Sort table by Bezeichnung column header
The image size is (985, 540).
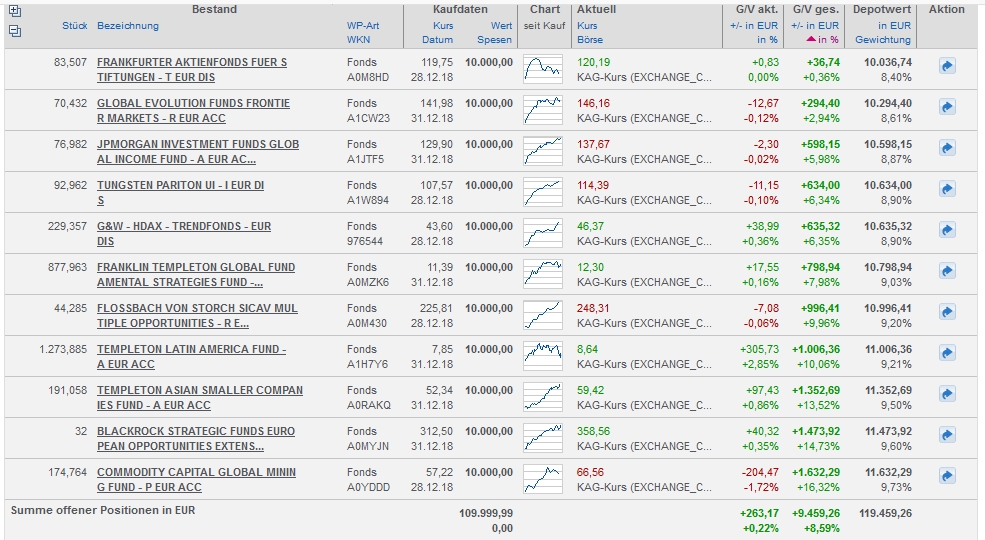point(128,25)
